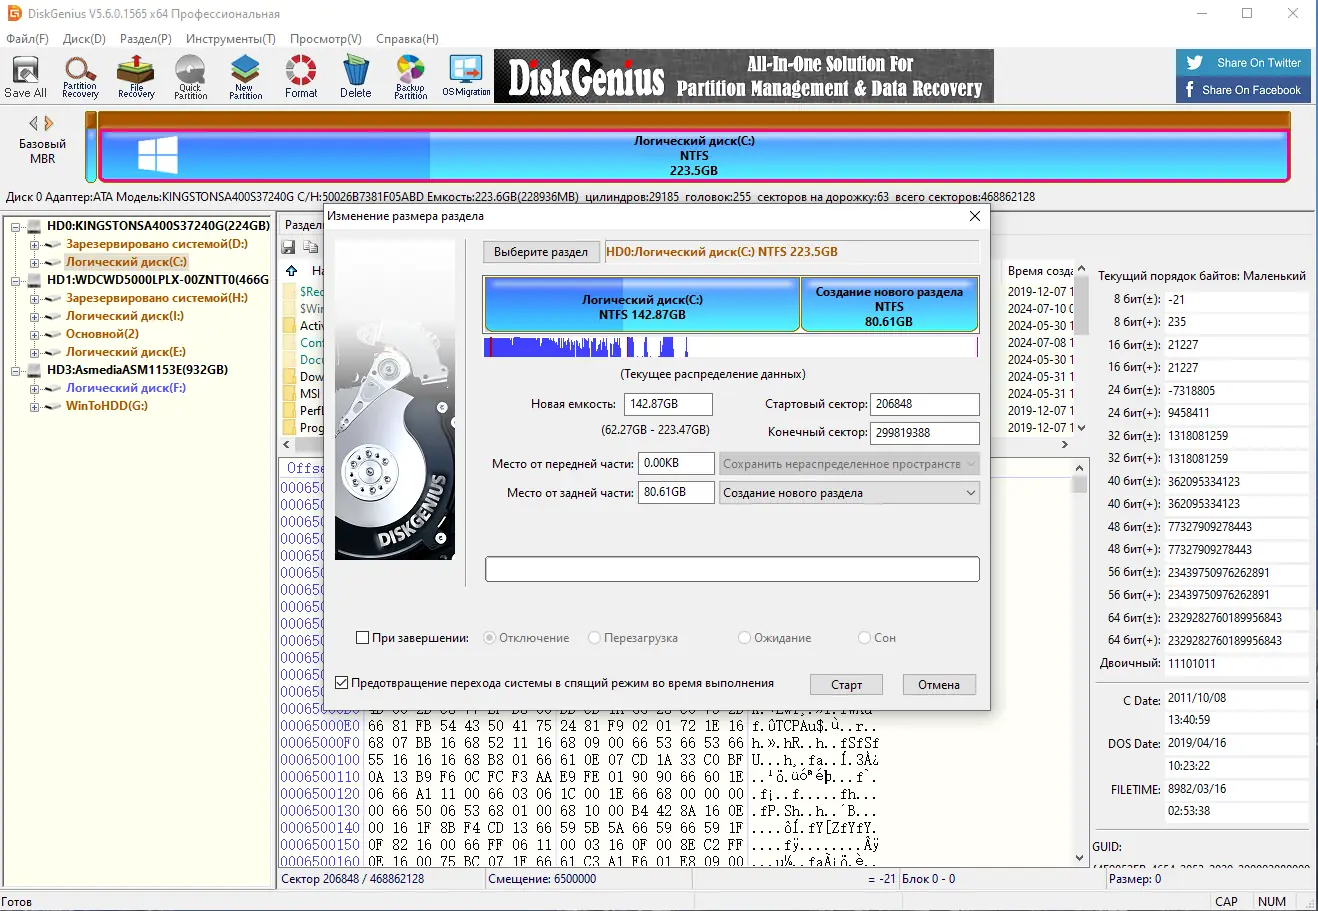Screen dimensions: 1318x911
Task: Click the Share On Twitter icon
Action: click(x=1194, y=62)
